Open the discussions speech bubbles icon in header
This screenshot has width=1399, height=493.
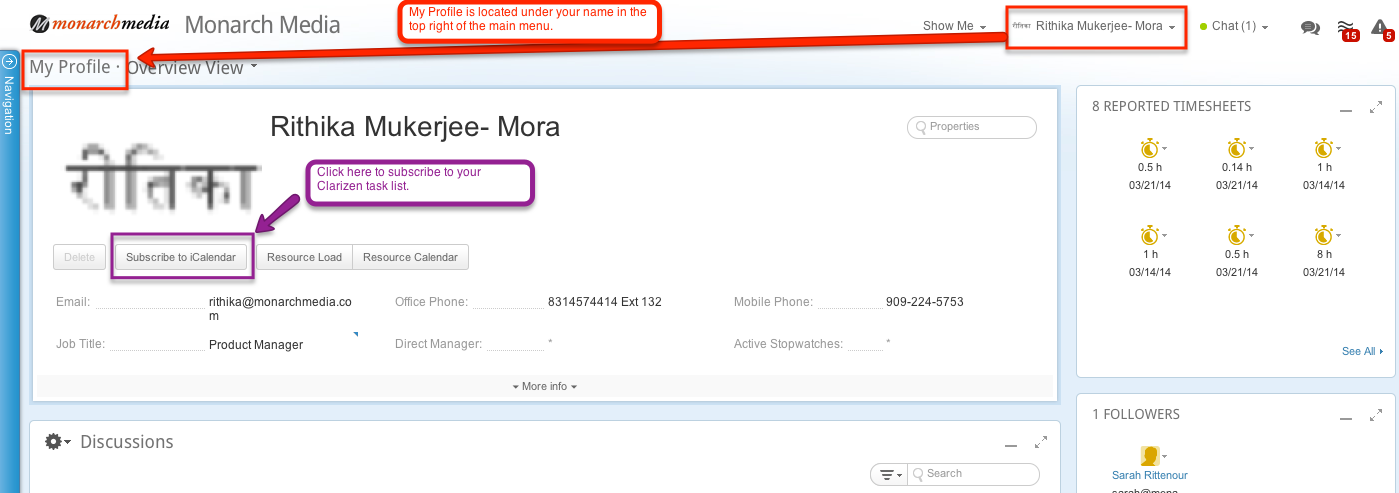1310,28
